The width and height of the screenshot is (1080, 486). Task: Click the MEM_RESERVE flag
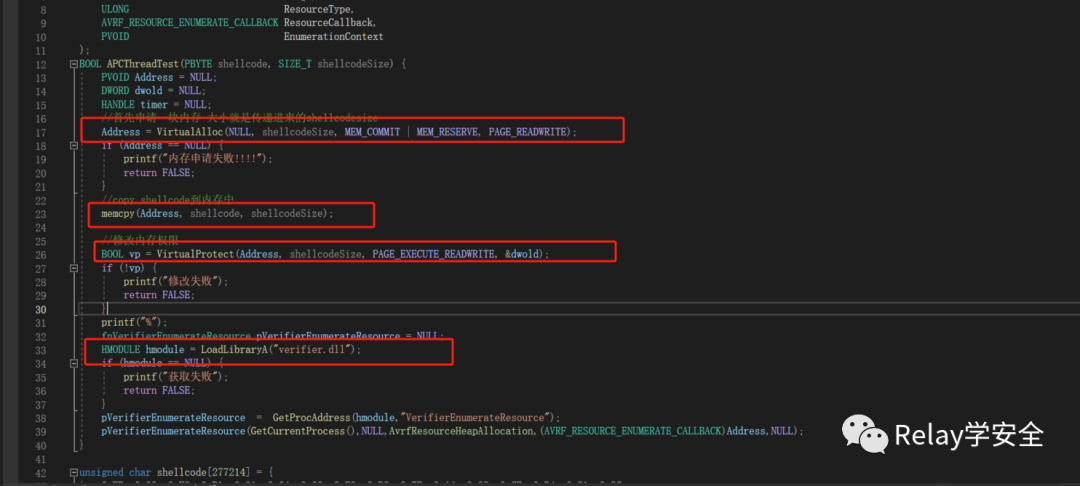pyautogui.click(x=447, y=131)
